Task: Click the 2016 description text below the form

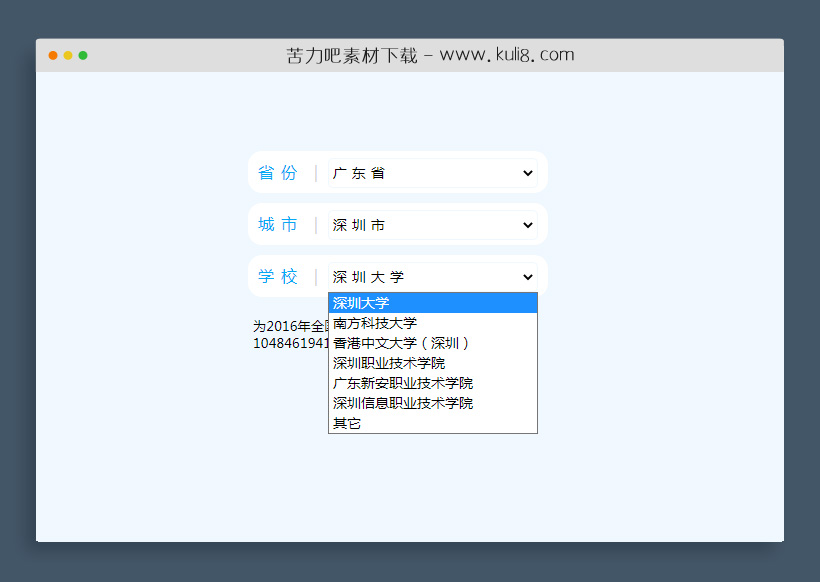Action: [x=290, y=330]
